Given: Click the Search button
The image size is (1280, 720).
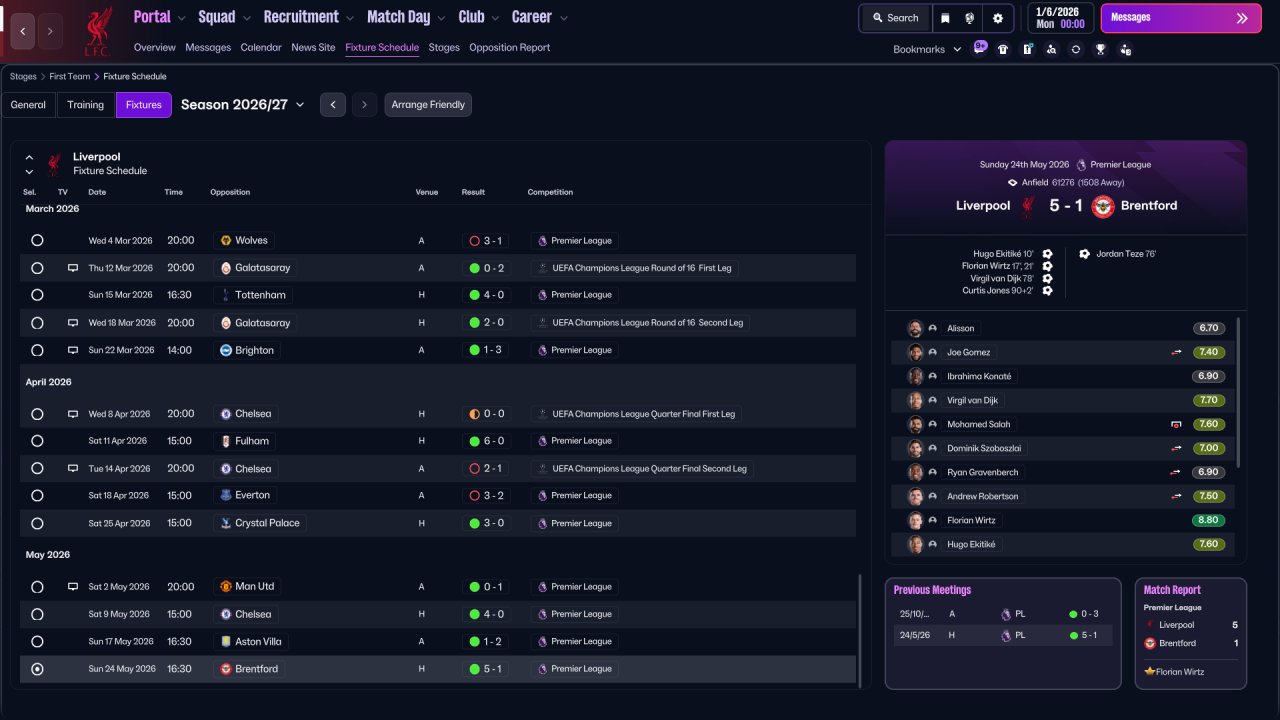Looking at the screenshot, I should [x=895, y=18].
